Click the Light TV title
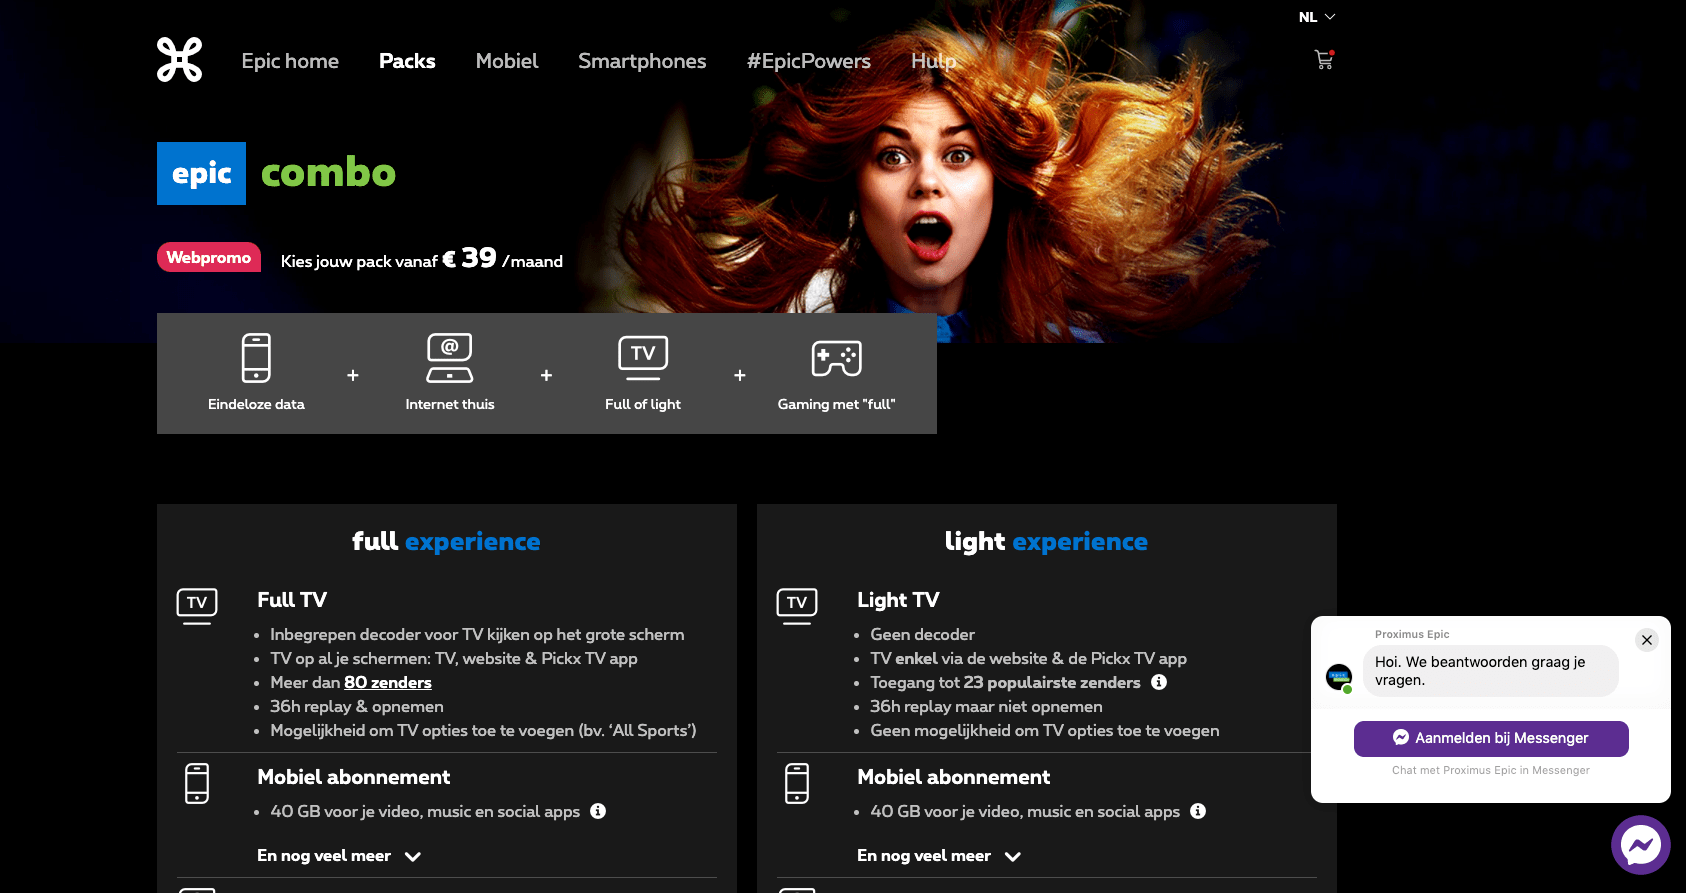 click(898, 600)
